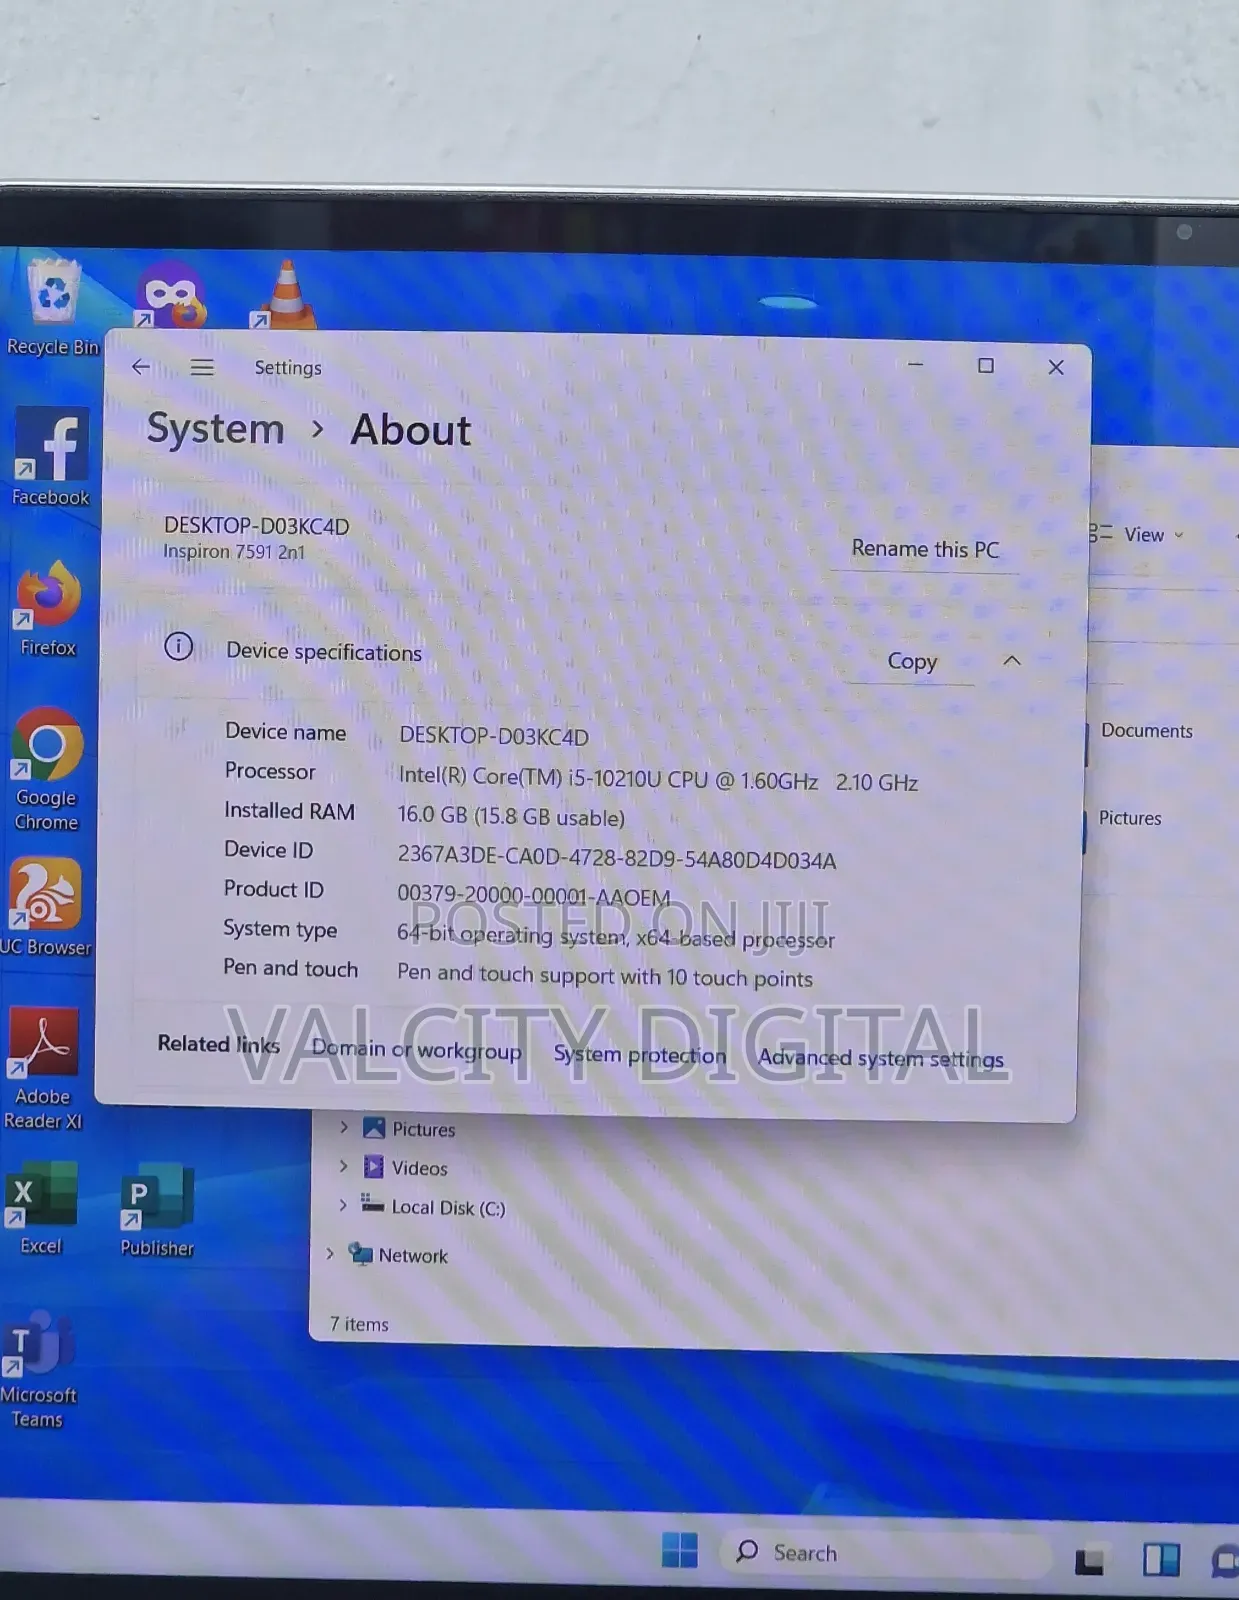Open Microsoft Teams desktop shortcut

(x=38, y=1370)
